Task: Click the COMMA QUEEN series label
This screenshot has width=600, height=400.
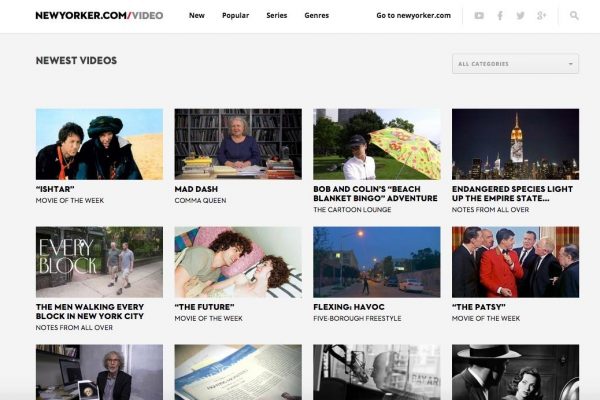Action: 200,201
